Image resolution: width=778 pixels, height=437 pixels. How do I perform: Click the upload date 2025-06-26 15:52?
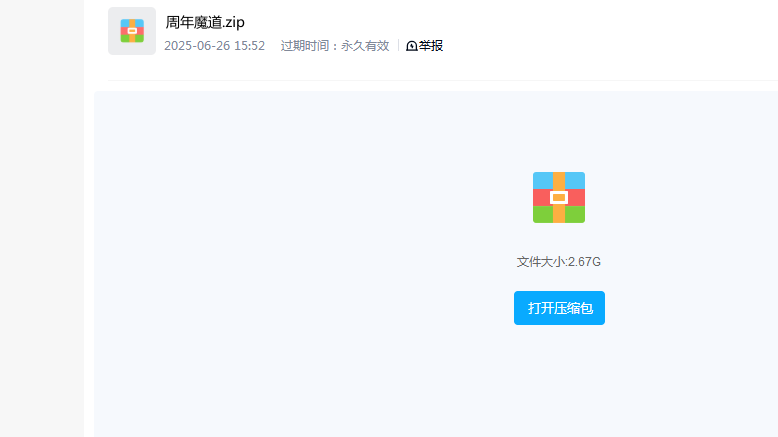tap(214, 46)
